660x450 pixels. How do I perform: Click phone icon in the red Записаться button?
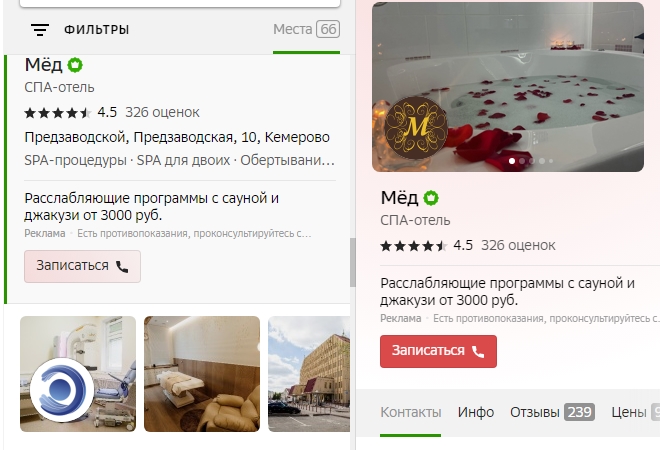(x=478, y=351)
